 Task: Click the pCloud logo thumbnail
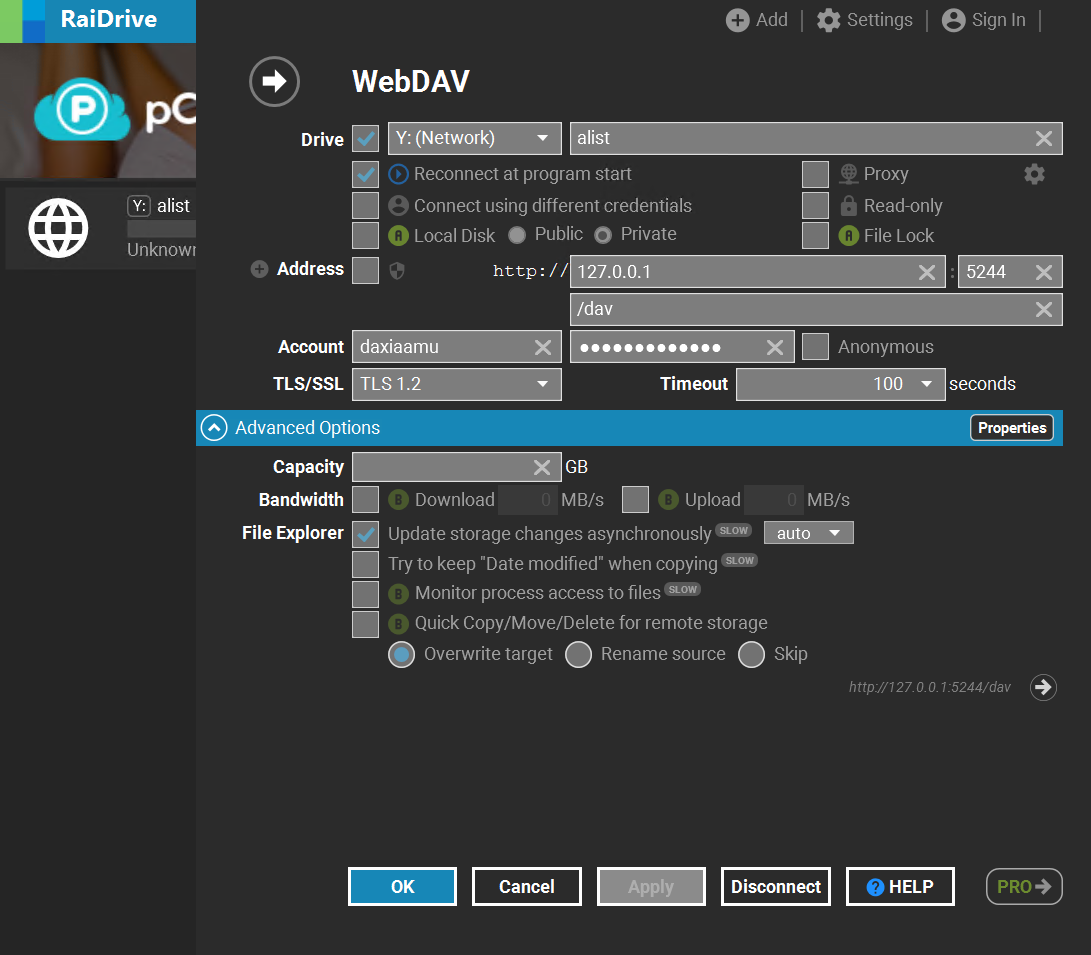point(98,110)
